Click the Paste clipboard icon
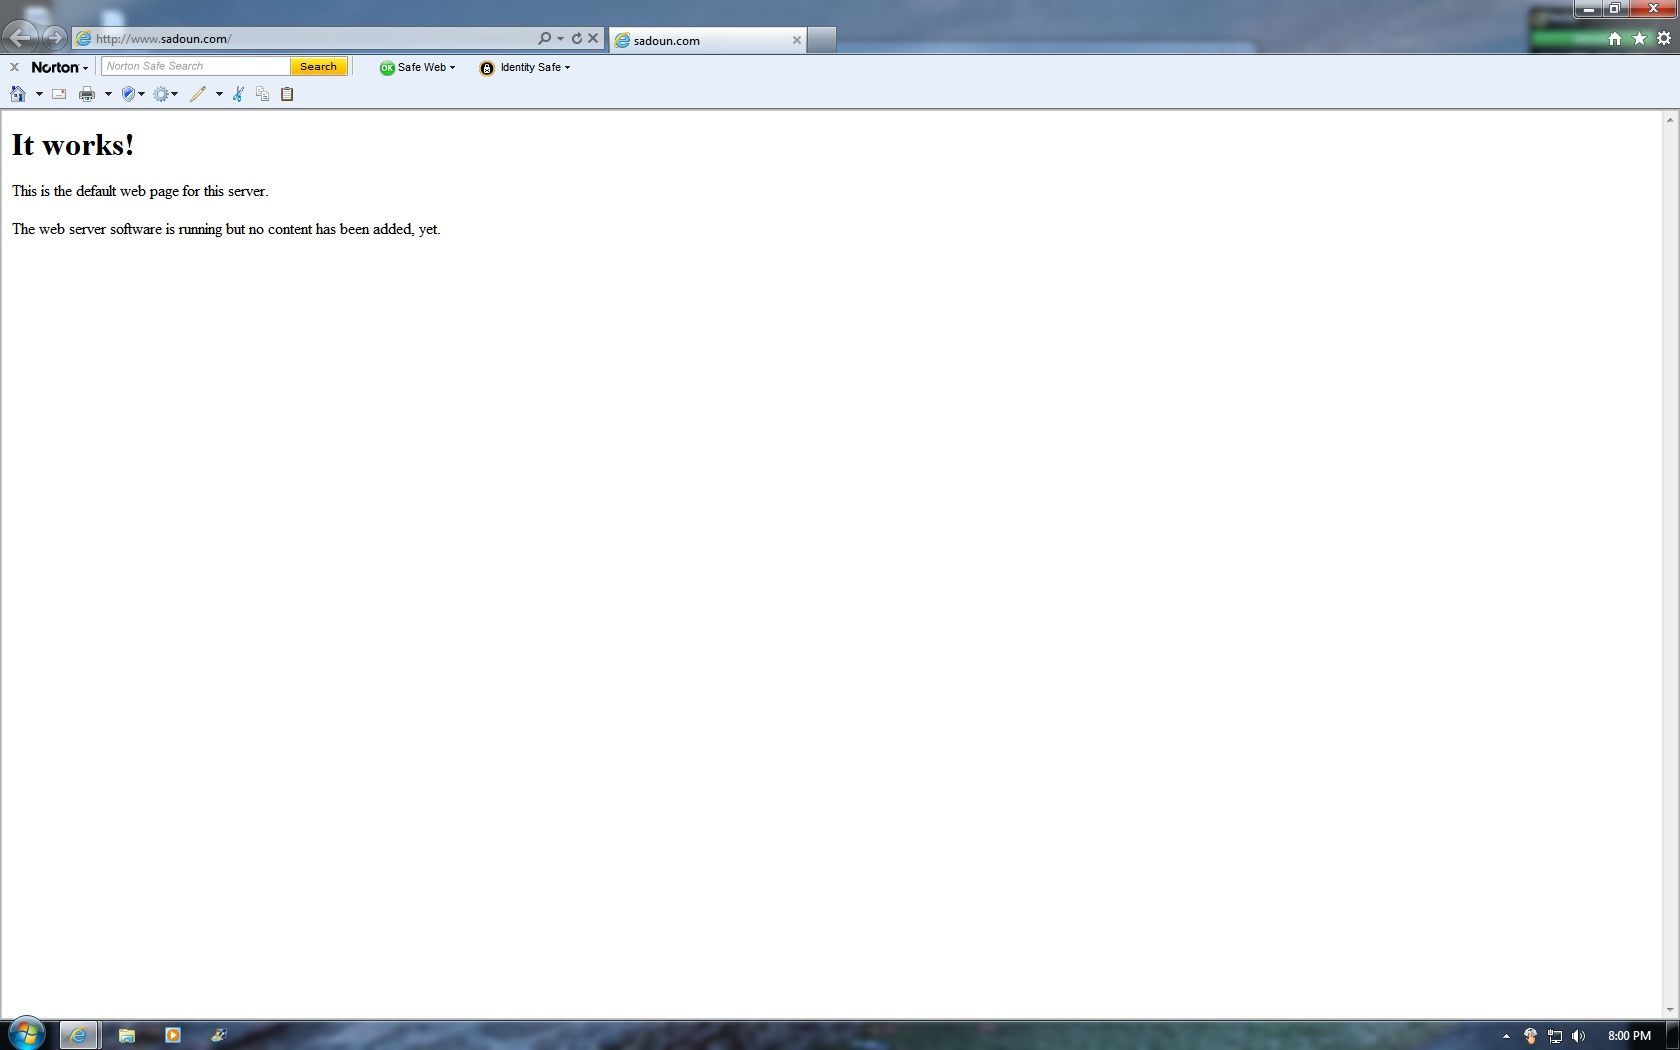Screen dimensions: 1680x1050 pos(287,94)
